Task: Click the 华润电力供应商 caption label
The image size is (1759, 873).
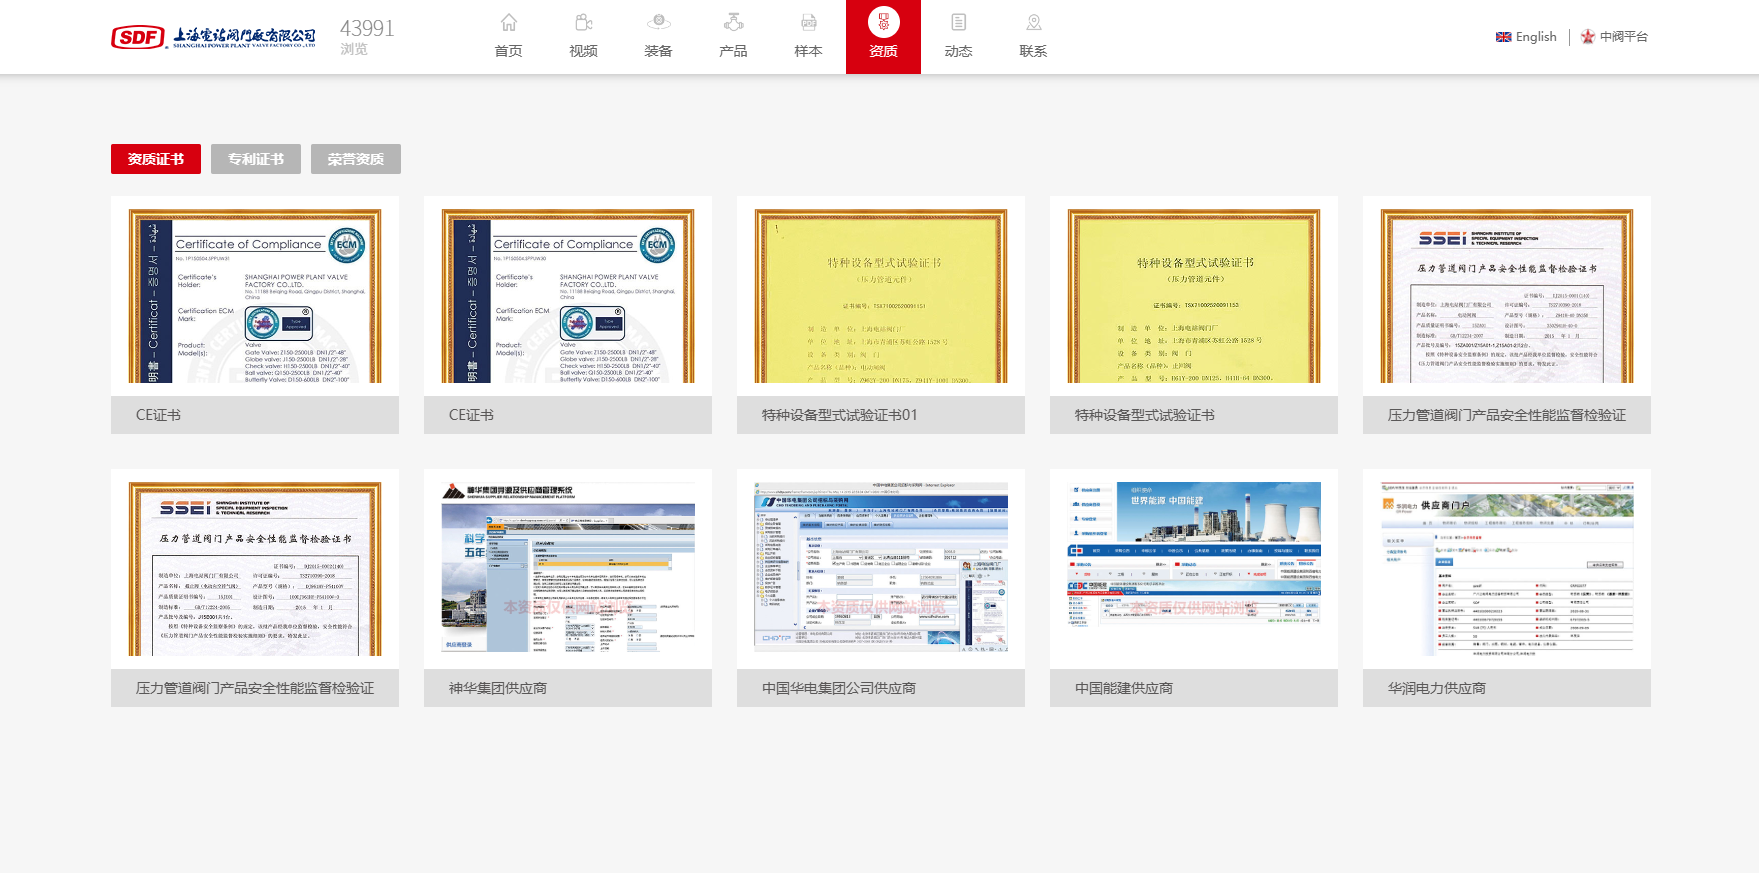Action: (1437, 688)
